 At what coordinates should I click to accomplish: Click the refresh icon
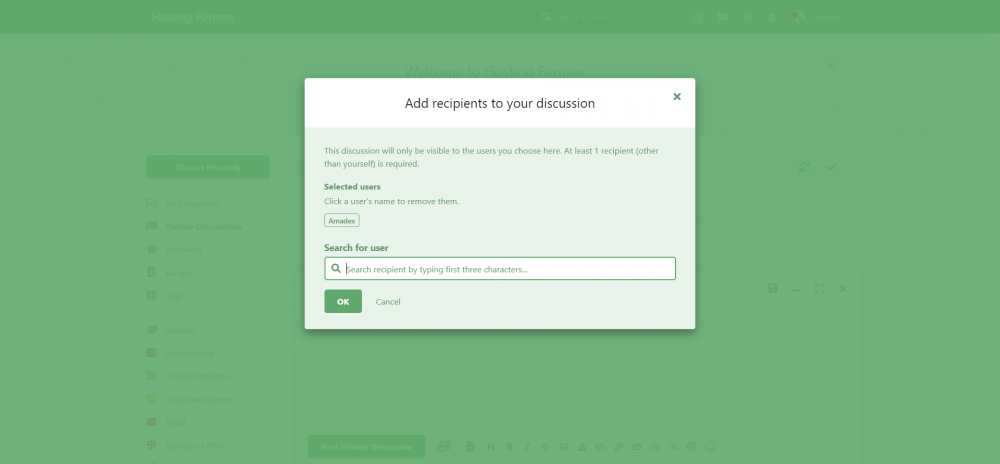coord(804,167)
